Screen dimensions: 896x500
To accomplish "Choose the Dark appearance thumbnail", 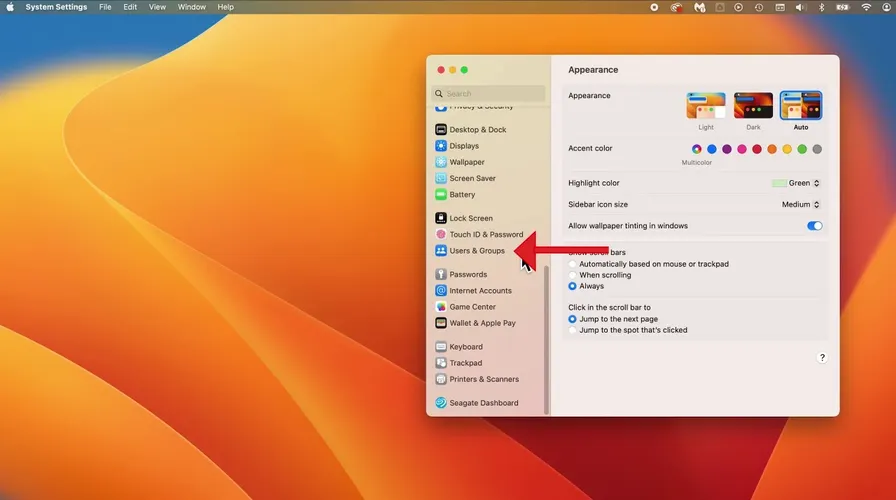I will [753, 106].
